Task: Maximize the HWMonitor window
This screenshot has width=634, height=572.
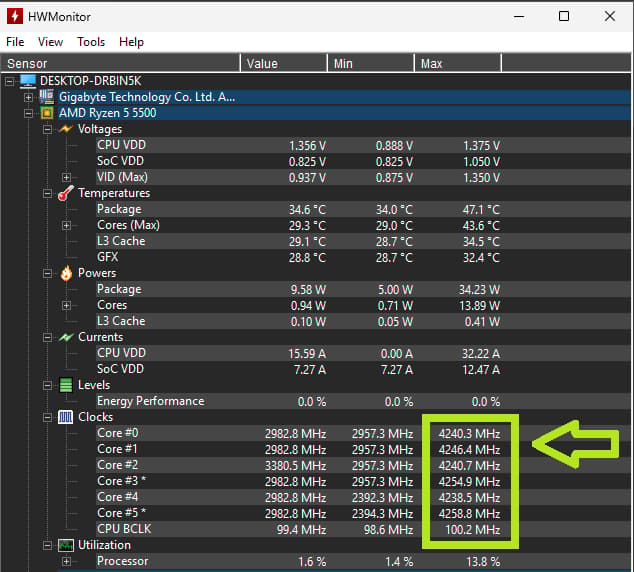Action: pos(564,17)
